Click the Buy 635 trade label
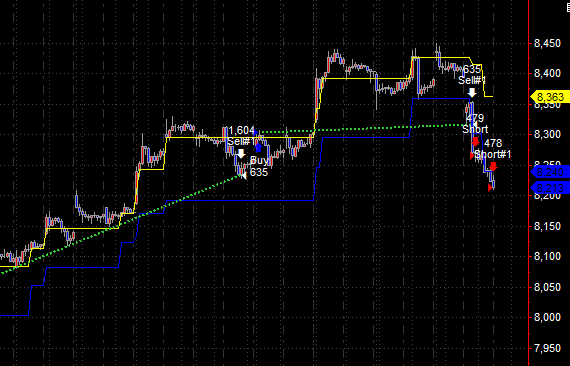 click(259, 166)
